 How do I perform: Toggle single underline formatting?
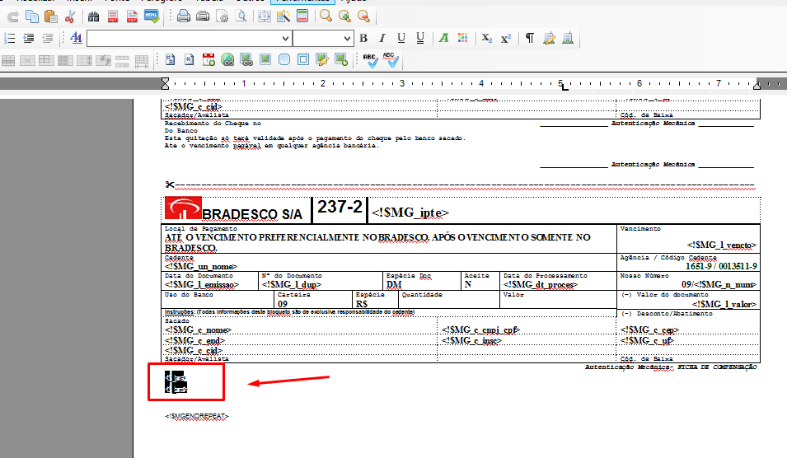coord(401,38)
